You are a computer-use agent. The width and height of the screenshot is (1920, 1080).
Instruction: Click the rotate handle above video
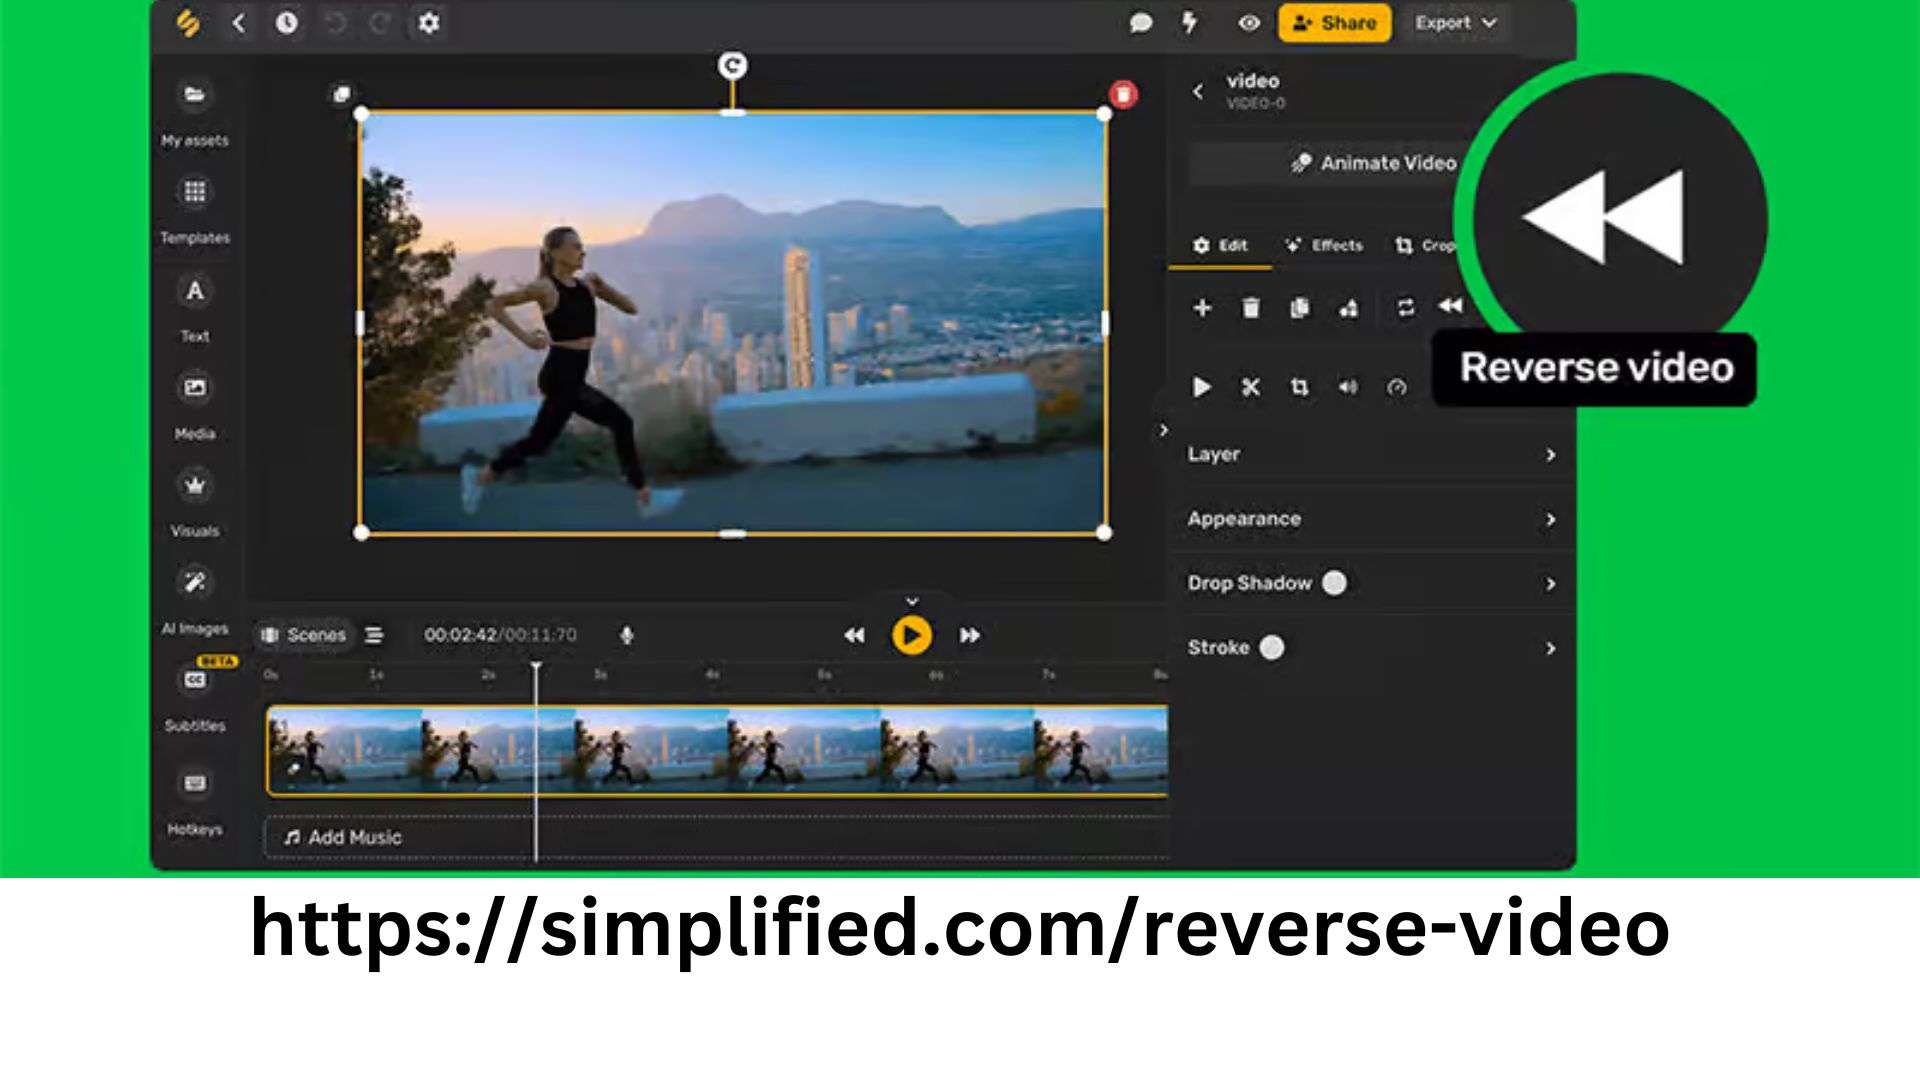(x=733, y=66)
